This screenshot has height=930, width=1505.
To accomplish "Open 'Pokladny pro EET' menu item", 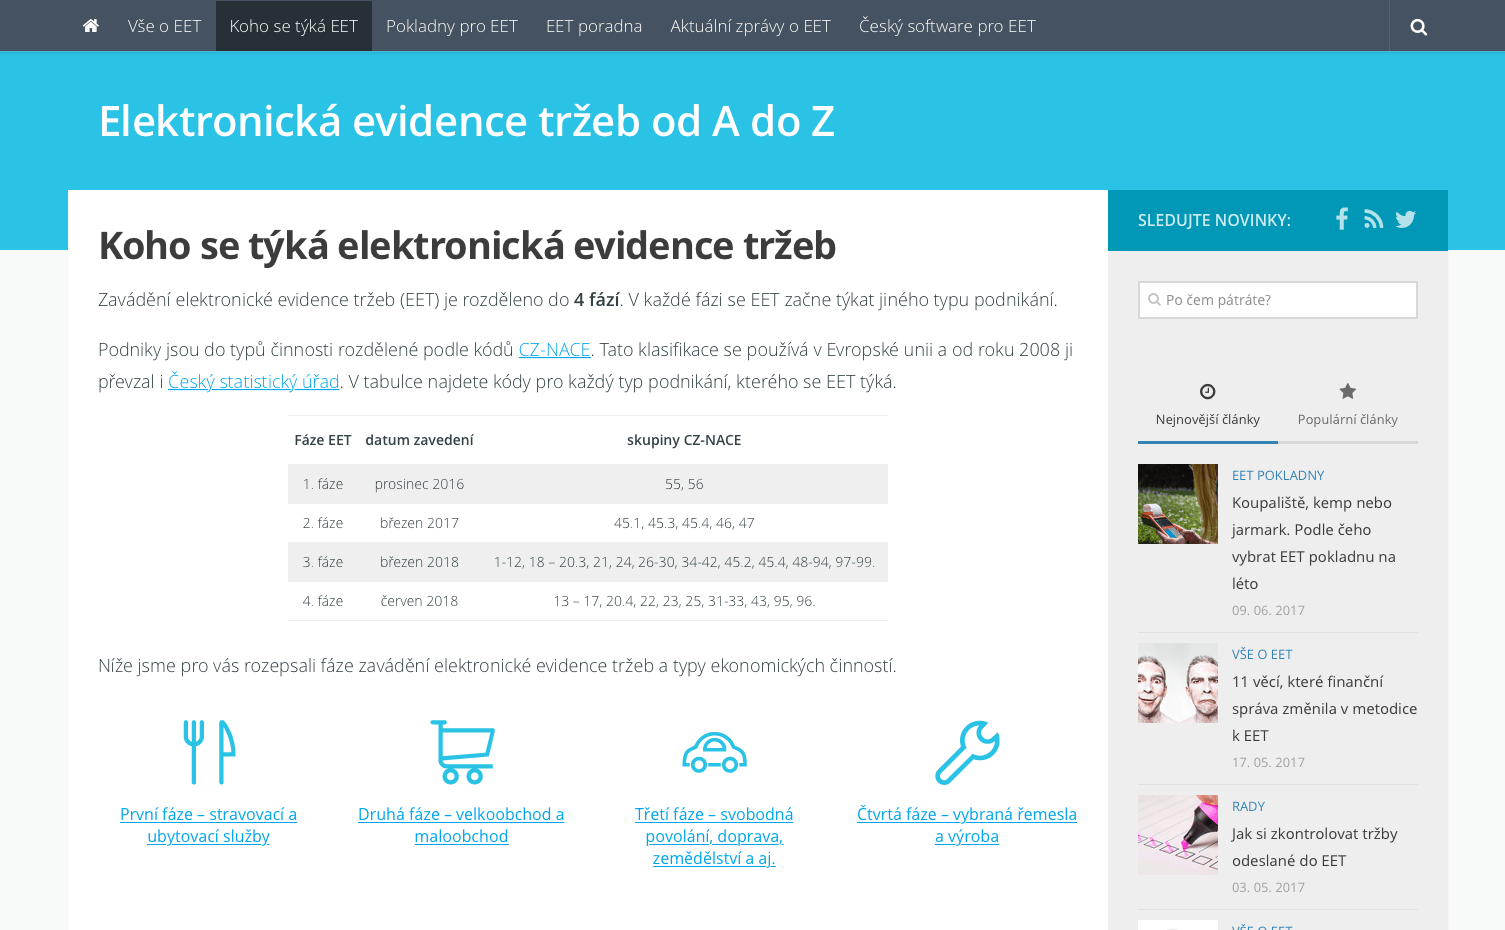I will 452,26.
